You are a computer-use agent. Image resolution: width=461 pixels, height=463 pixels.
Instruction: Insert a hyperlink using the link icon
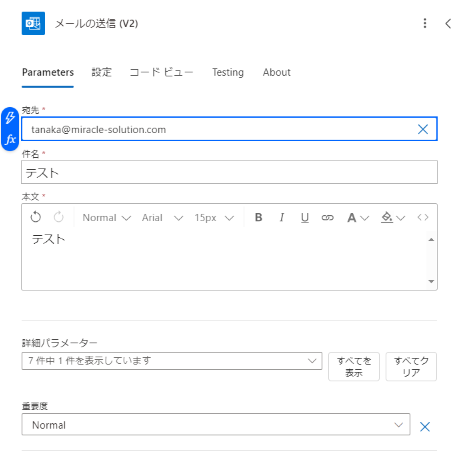tap(327, 217)
